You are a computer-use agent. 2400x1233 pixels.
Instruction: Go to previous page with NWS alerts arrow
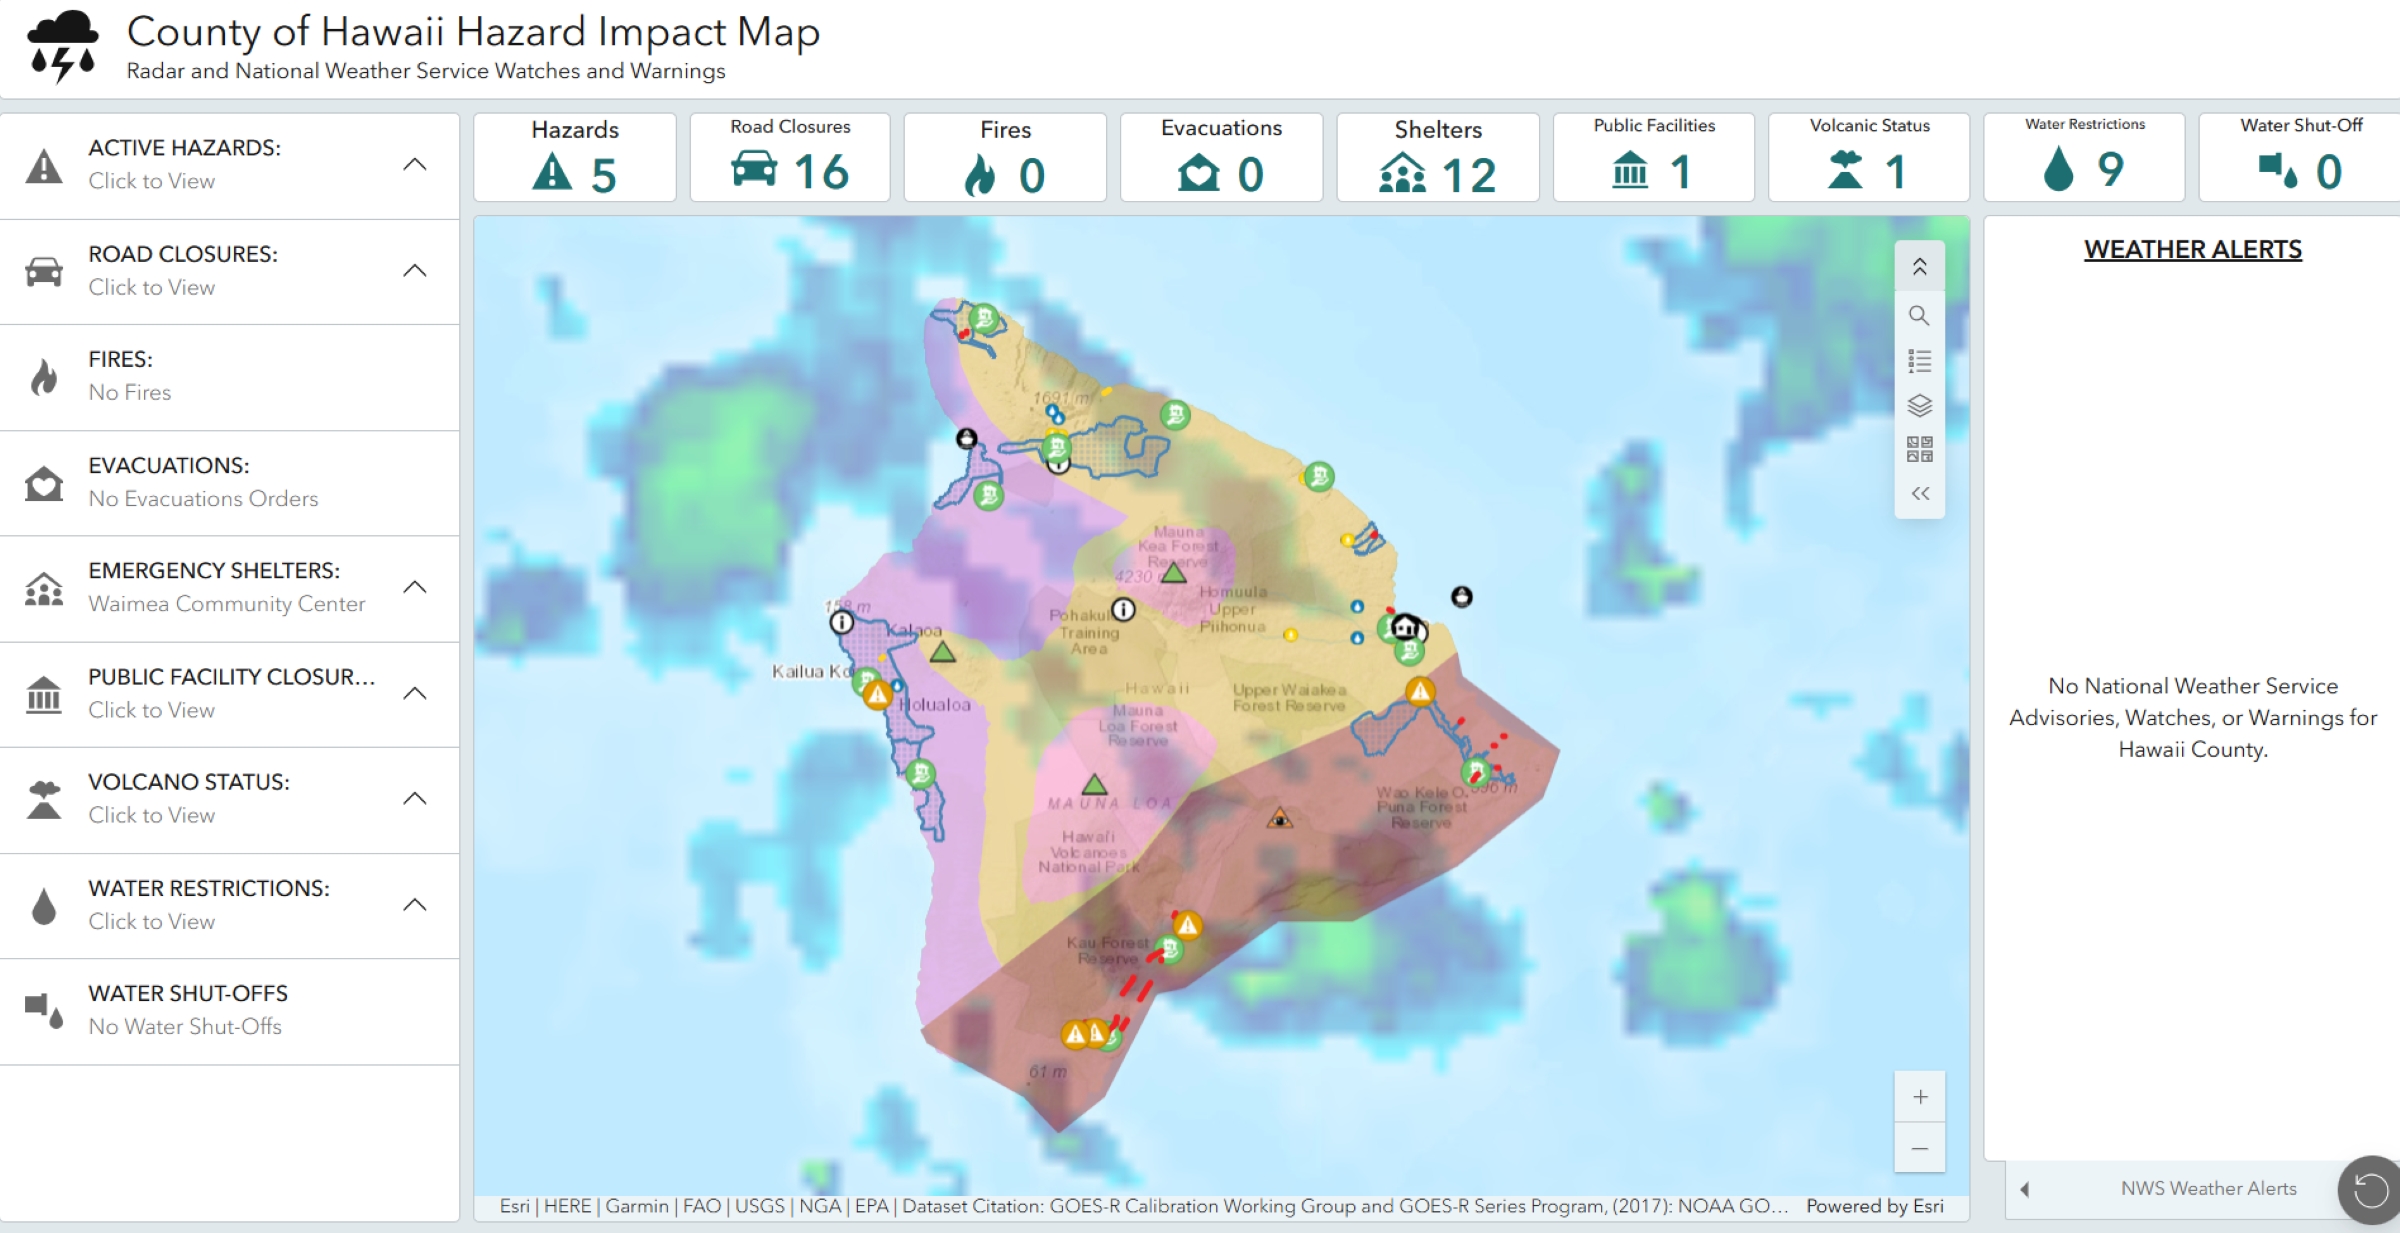click(2025, 1189)
